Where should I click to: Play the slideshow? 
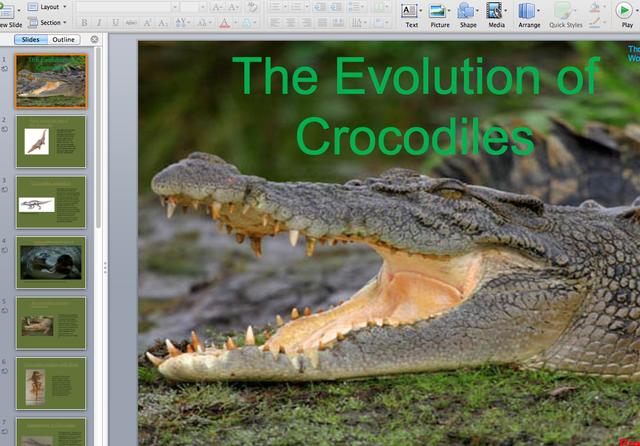coord(624,10)
